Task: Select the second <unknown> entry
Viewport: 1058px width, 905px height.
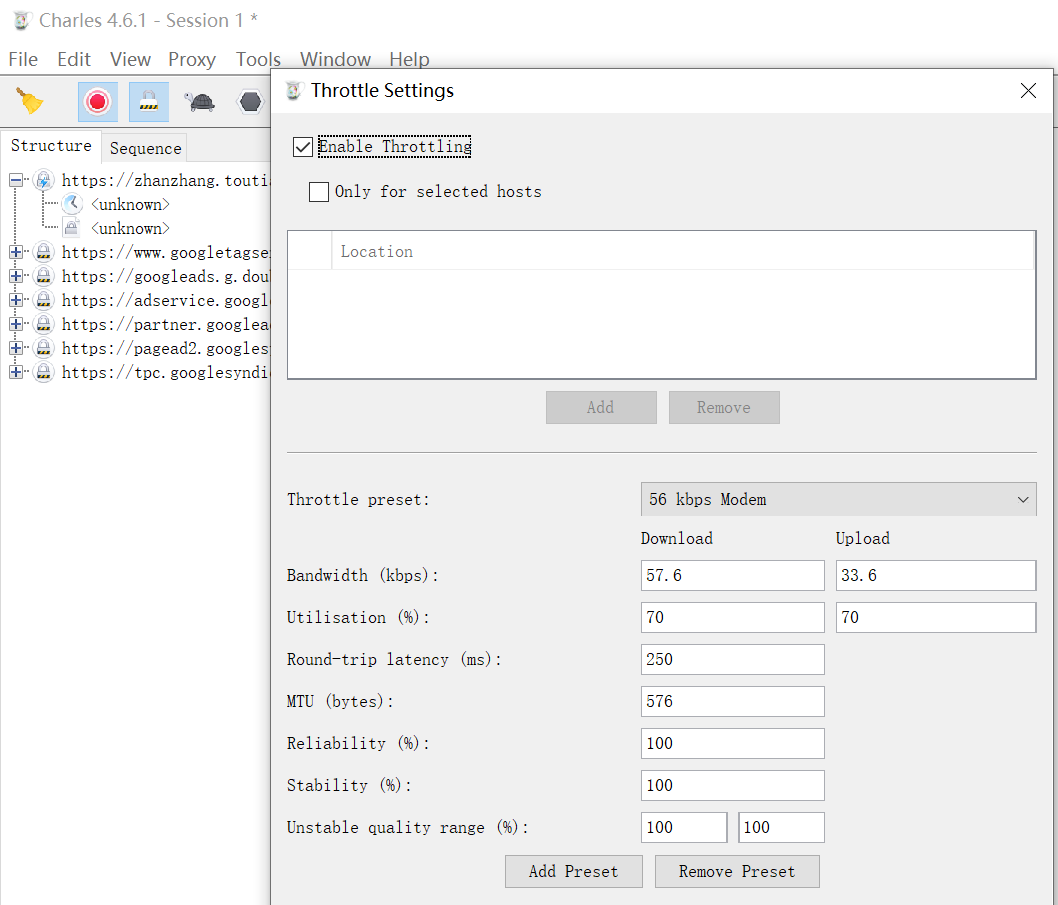Action: pos(130,228)
